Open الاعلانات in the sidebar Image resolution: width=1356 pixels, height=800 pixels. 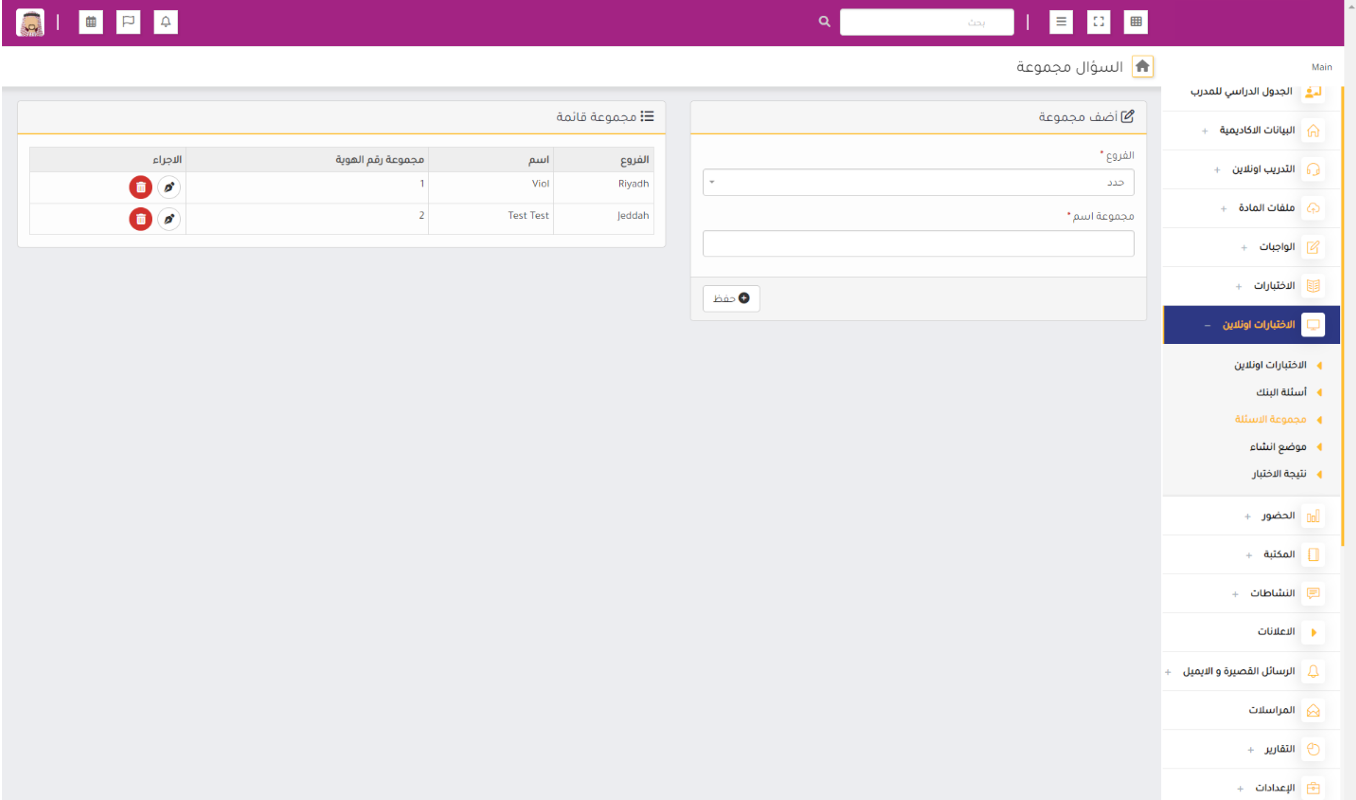[x=1276, y=632]
